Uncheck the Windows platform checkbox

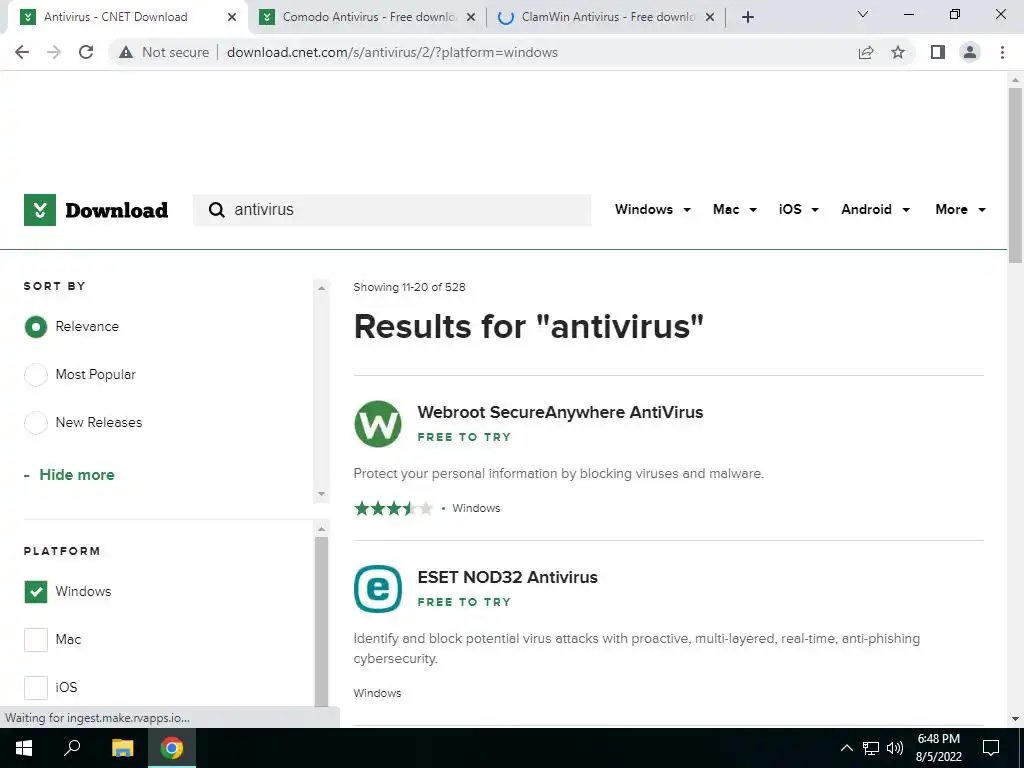tap(36, 592)
